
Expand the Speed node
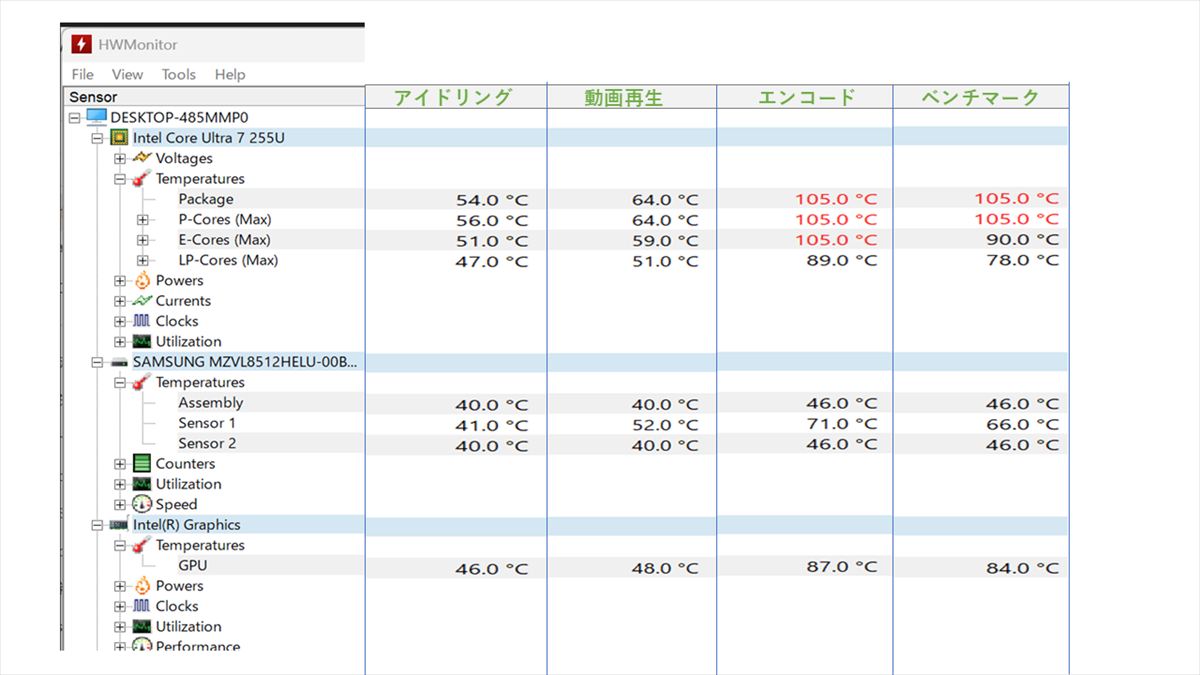tap(120, 505)
